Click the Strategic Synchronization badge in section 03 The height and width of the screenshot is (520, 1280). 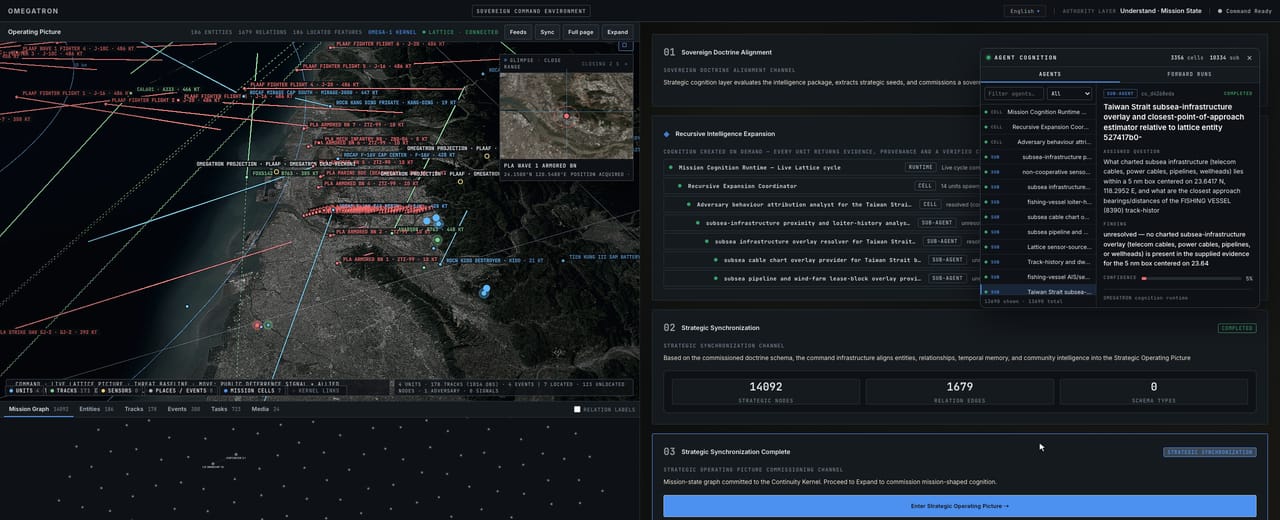coord(1210,452)
